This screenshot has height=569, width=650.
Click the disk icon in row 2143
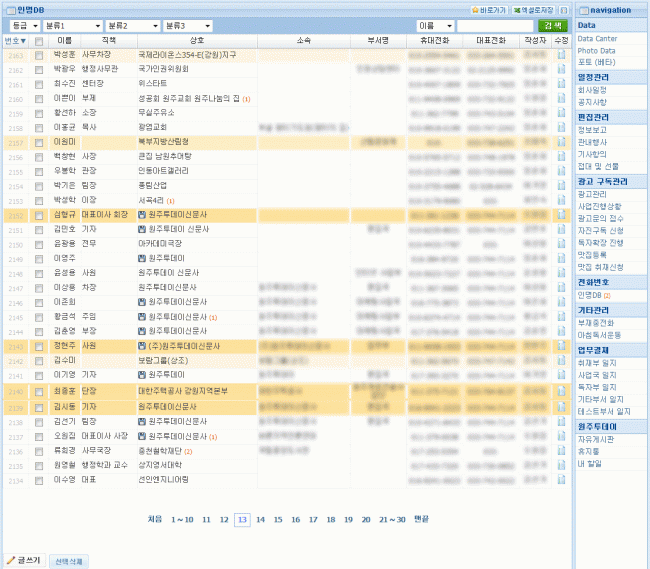(142, 345)
